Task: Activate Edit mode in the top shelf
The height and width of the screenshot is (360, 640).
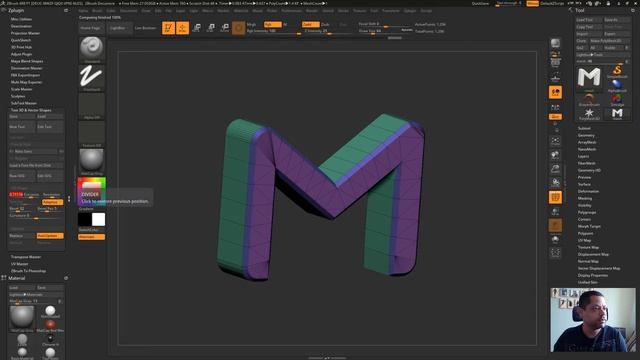Action: click(x=168, y=28)
